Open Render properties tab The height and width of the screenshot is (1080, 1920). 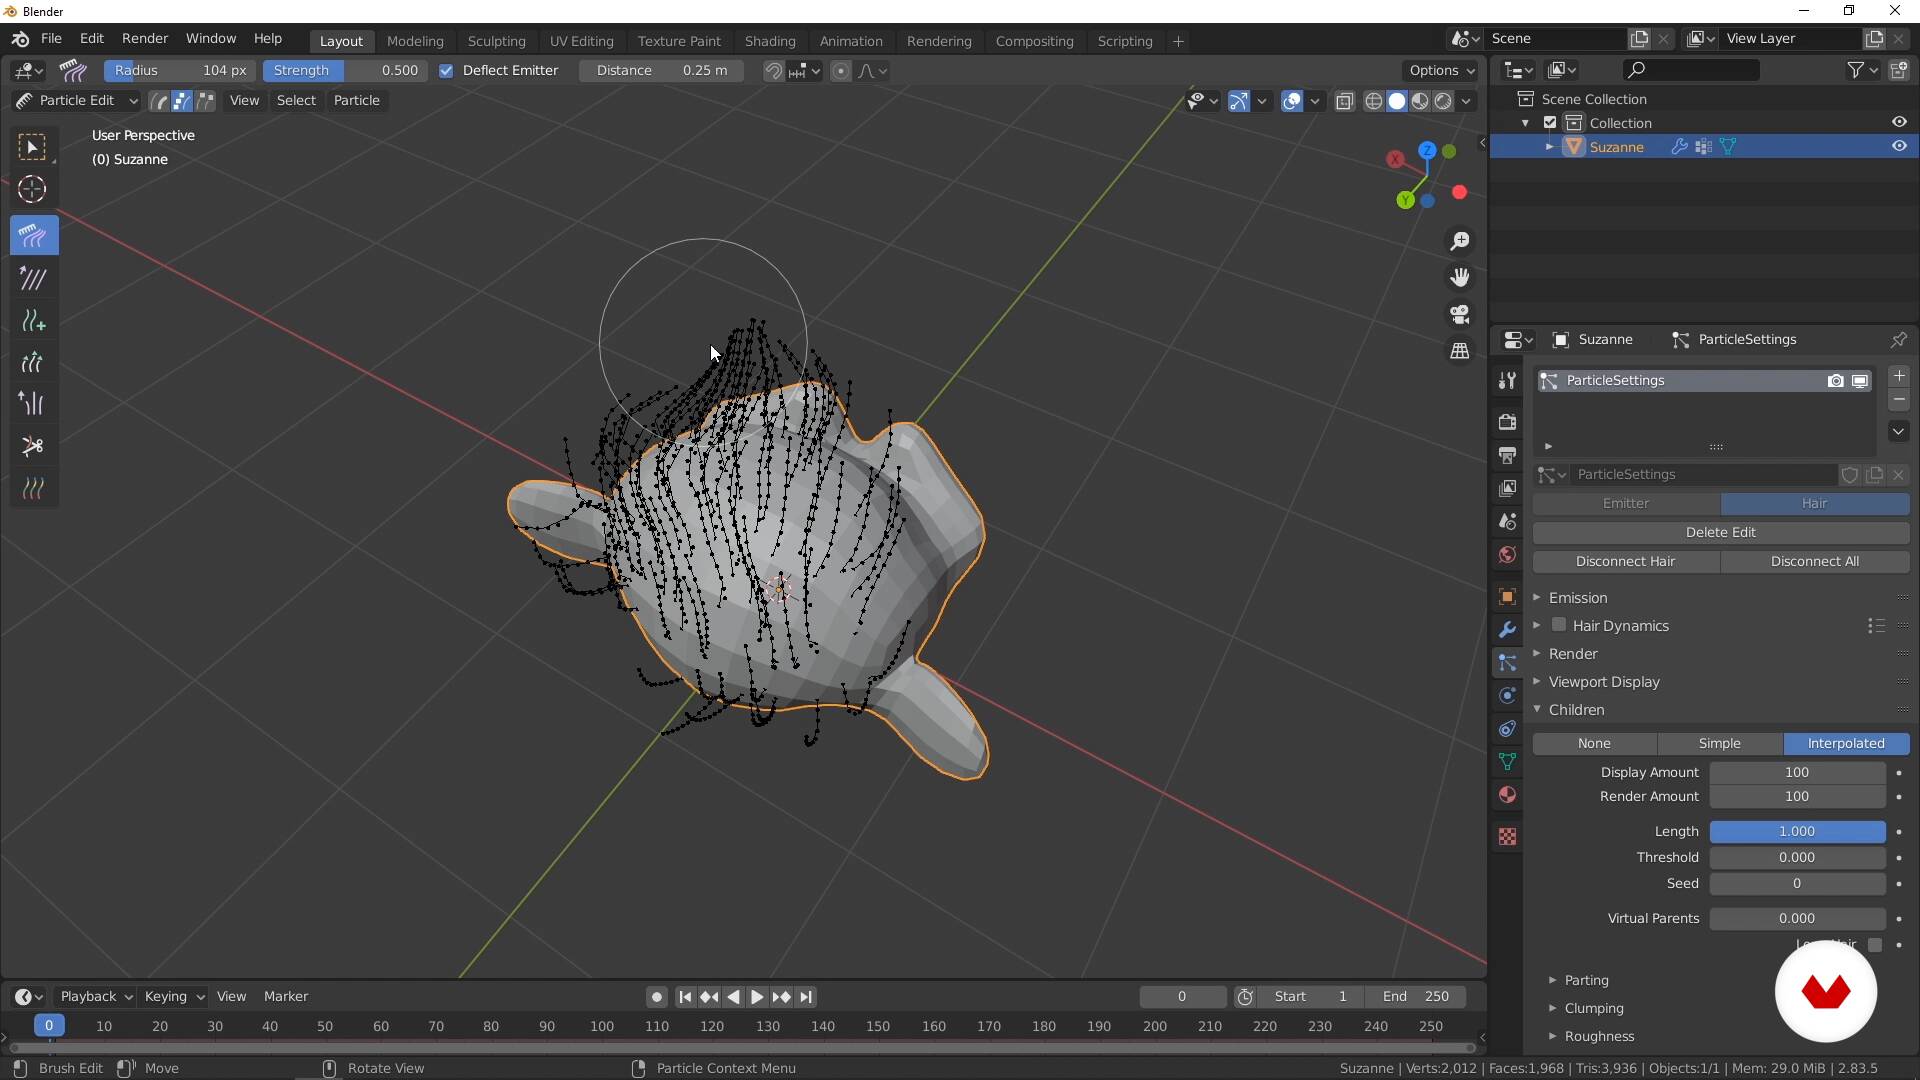coord(1507,421)
